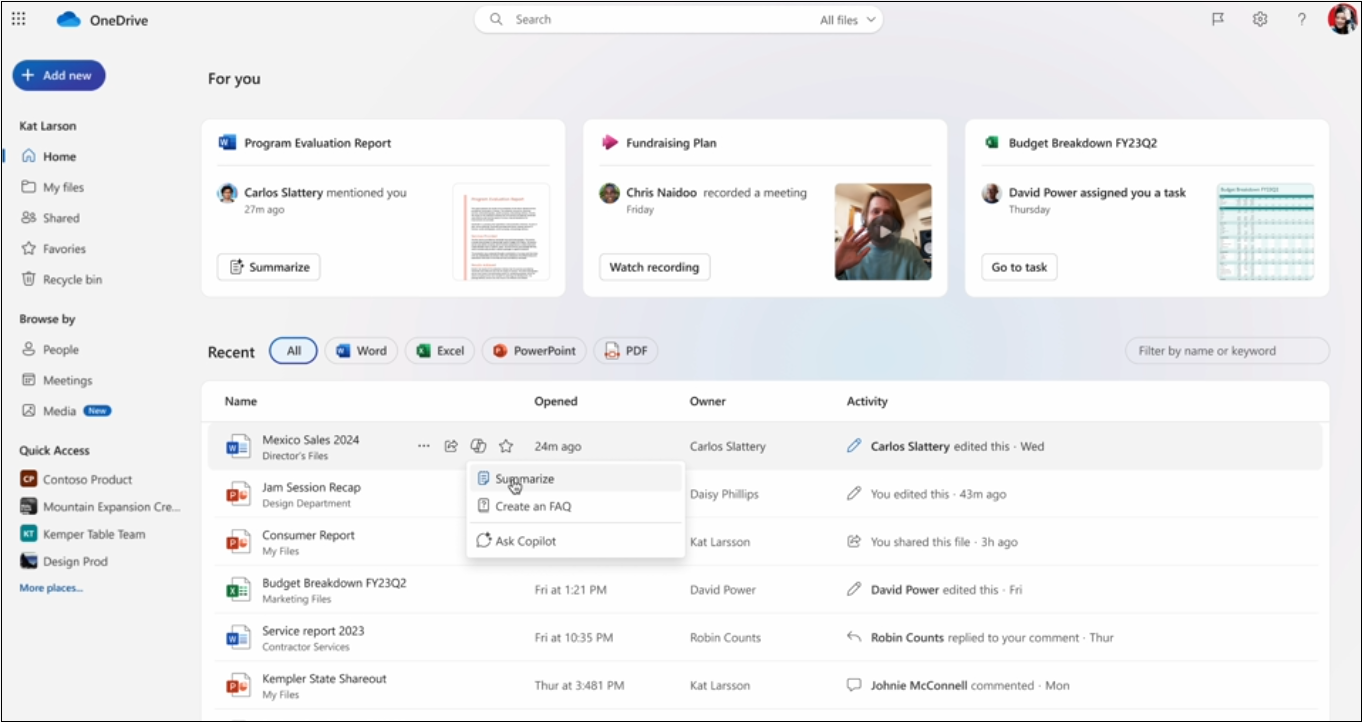Choose Create an FAQ menu option
The width and height of the screenshot is (1362, 722).
pyautogui.click(x=532, y=506)
